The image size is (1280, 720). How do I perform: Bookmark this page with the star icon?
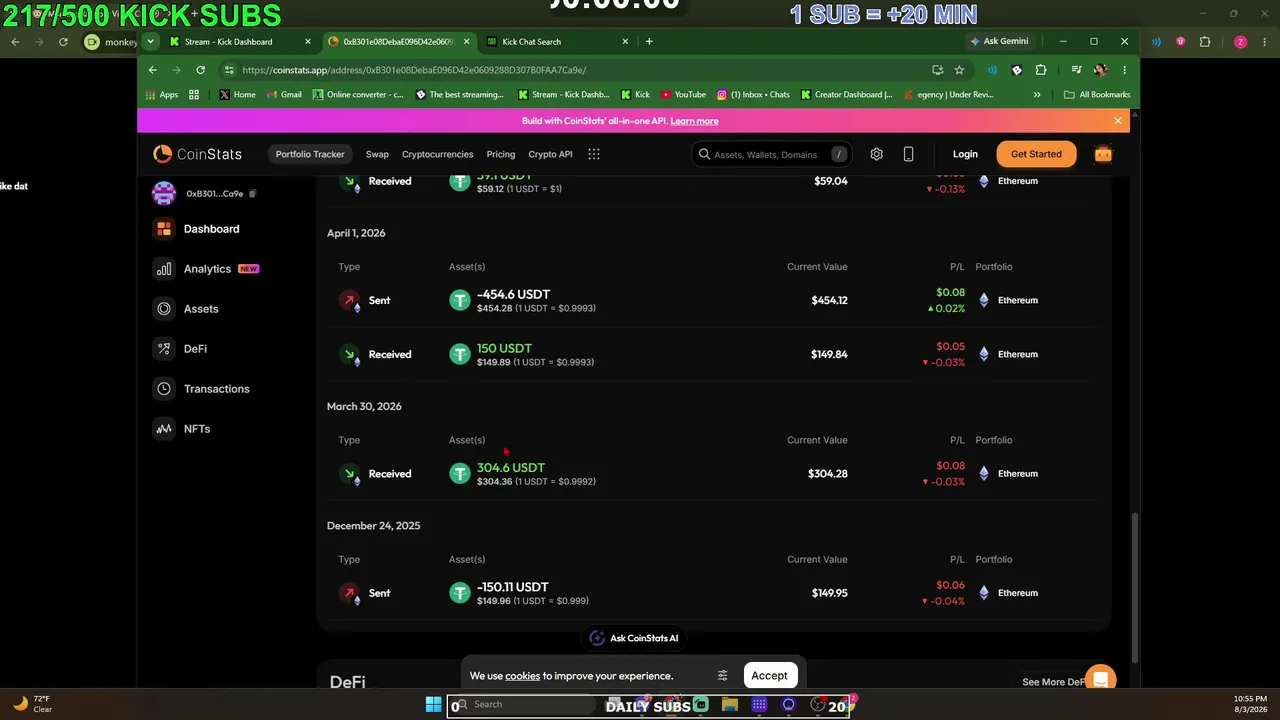pos(959,70)
